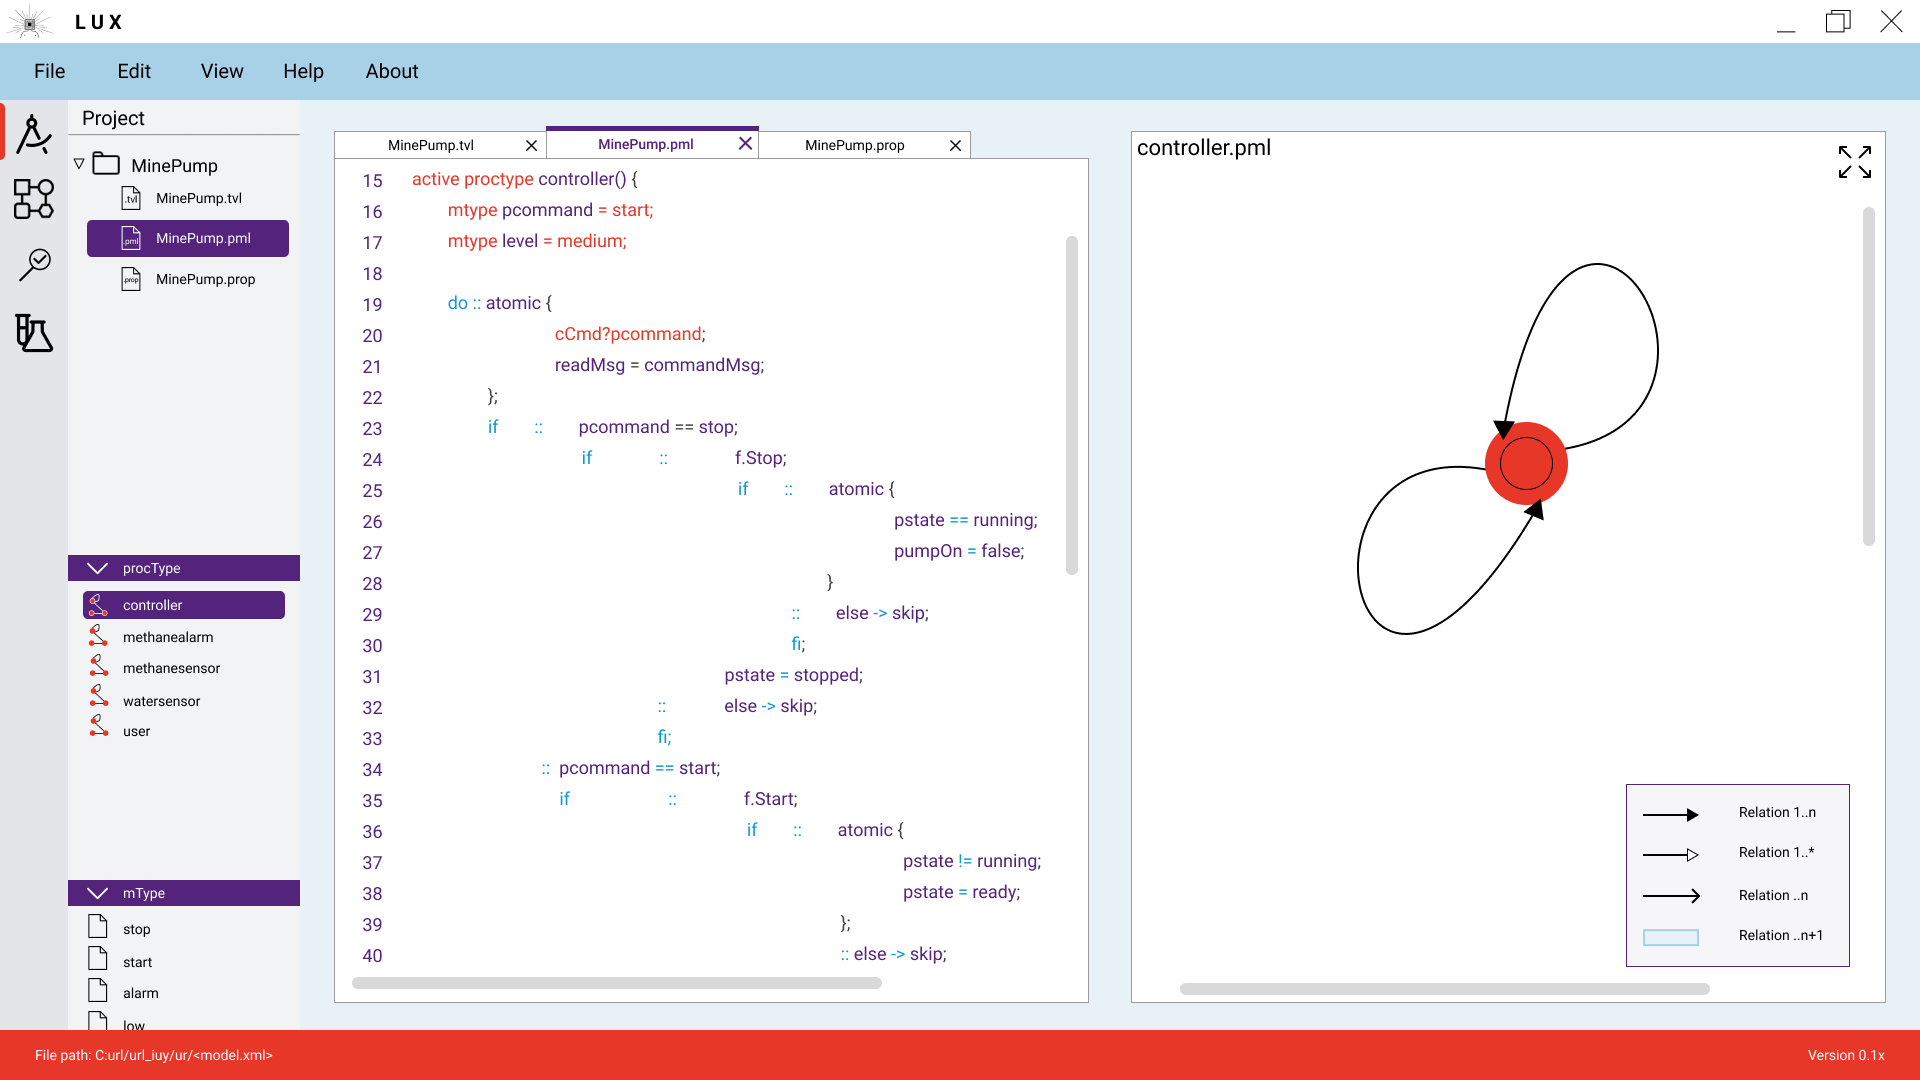Click the stop mType document icon
The width and height of the screenshot is (1920, 1080).
pos(98,926)
